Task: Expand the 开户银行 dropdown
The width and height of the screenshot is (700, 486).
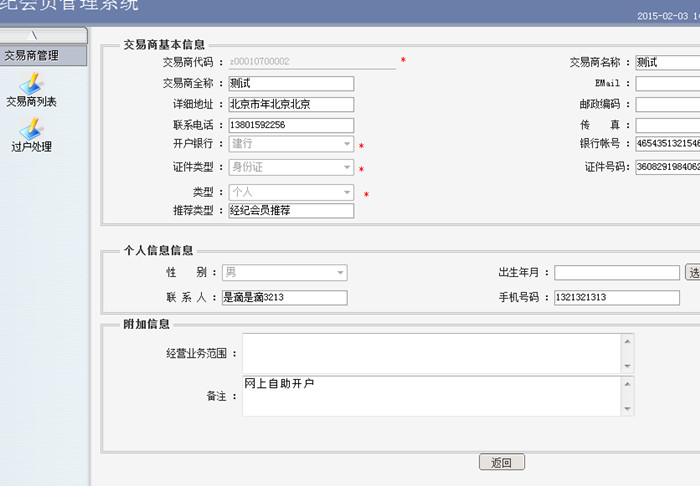Action: [x=346, y=145]
